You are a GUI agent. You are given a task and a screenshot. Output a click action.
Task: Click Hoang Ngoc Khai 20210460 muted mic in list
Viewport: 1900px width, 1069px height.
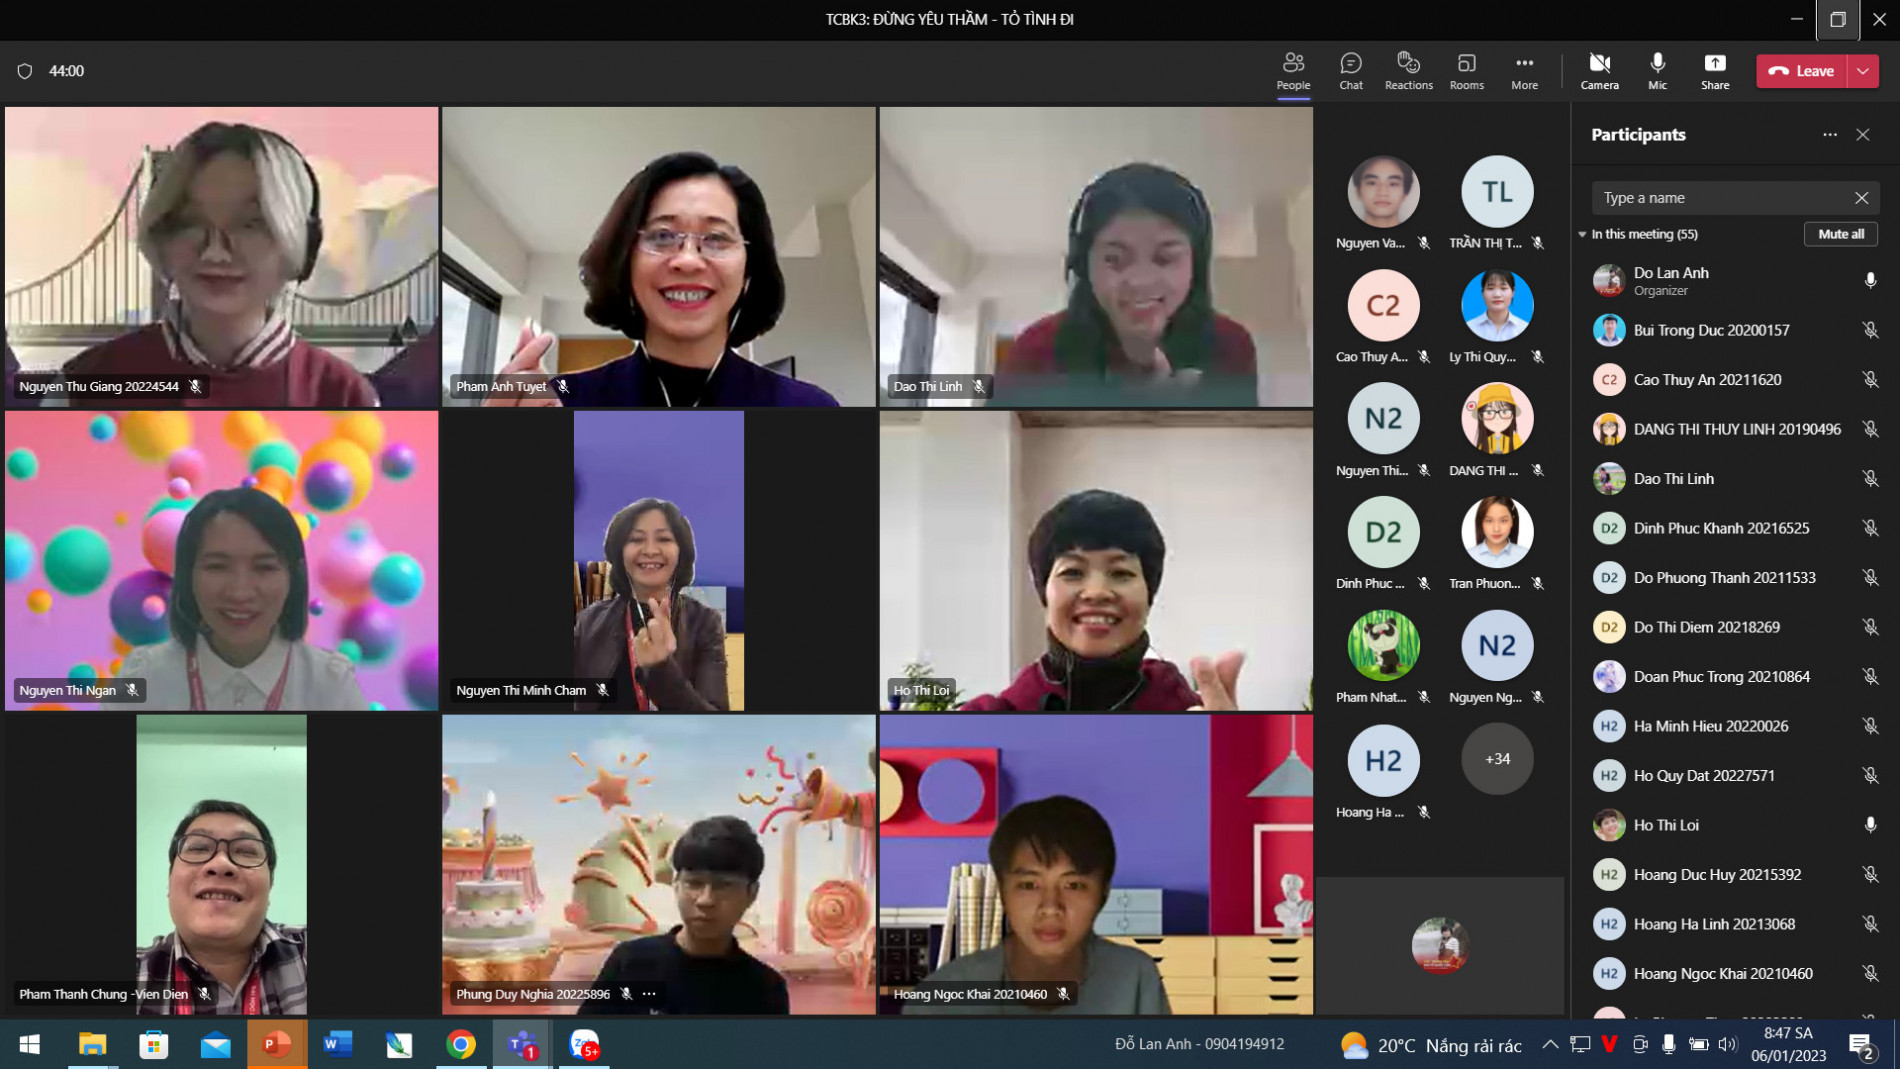tap(1870, 974)
